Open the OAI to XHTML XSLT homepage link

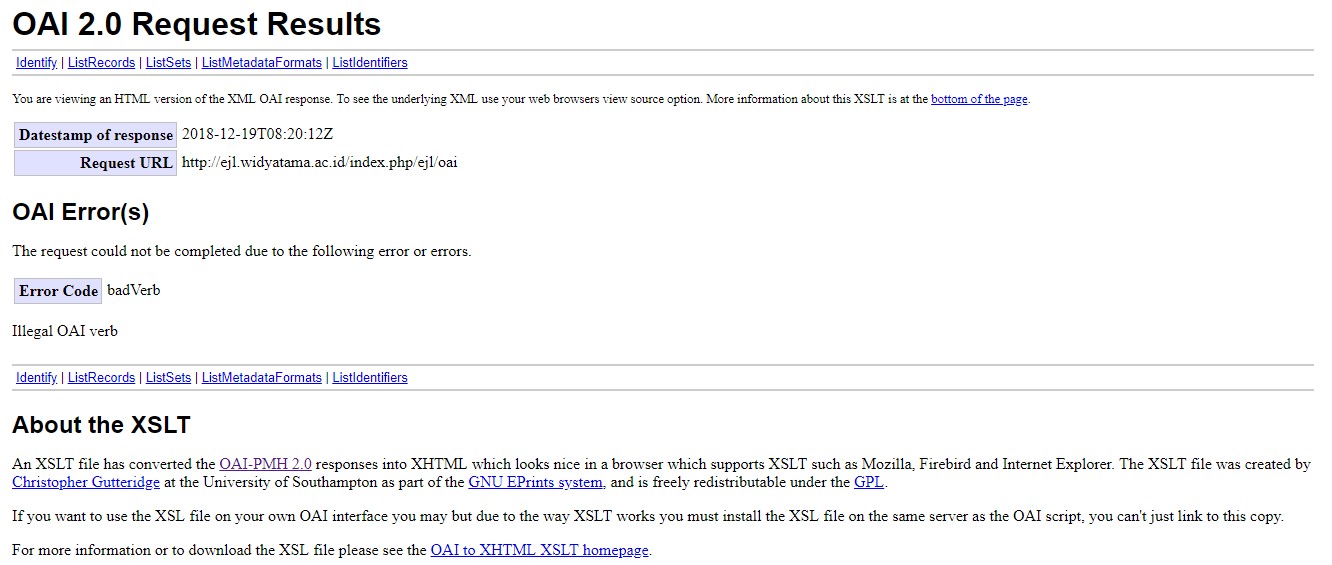click(539, 550)
